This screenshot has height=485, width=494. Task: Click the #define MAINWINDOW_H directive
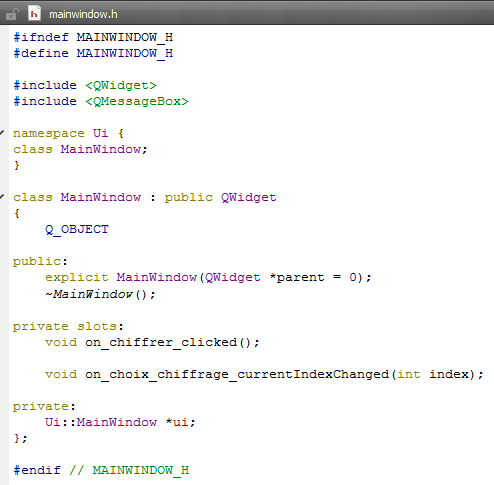[93, 53]
